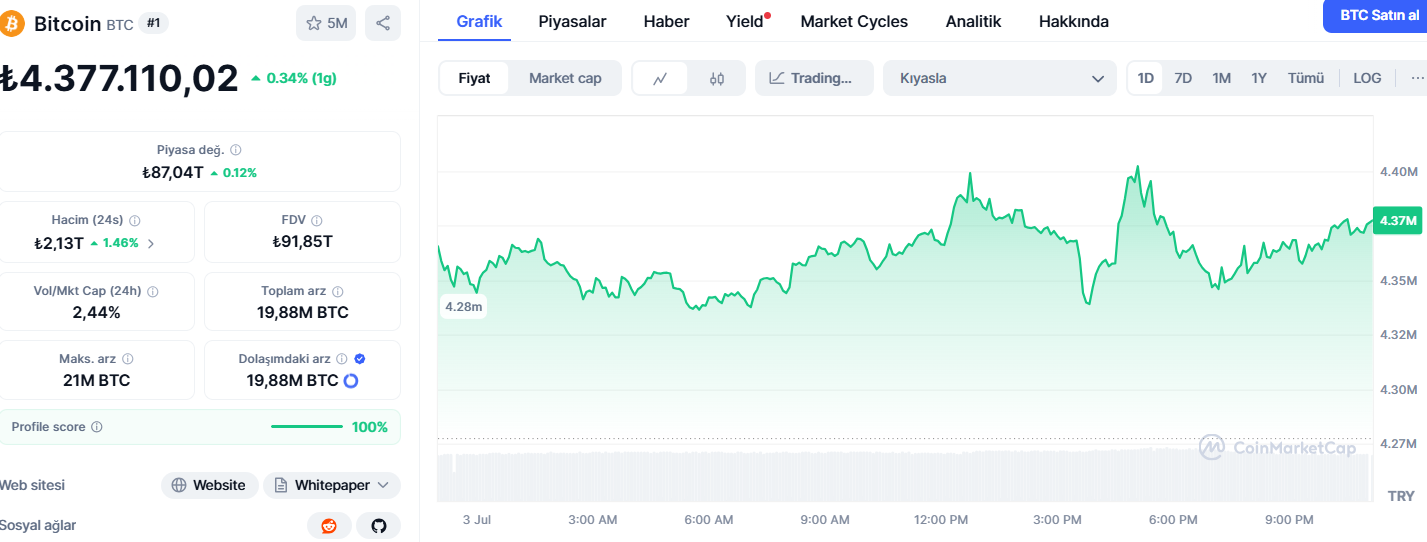1427x542 pixels.
Task: Open the Grafik tab
Action: (x=479, y=21)
